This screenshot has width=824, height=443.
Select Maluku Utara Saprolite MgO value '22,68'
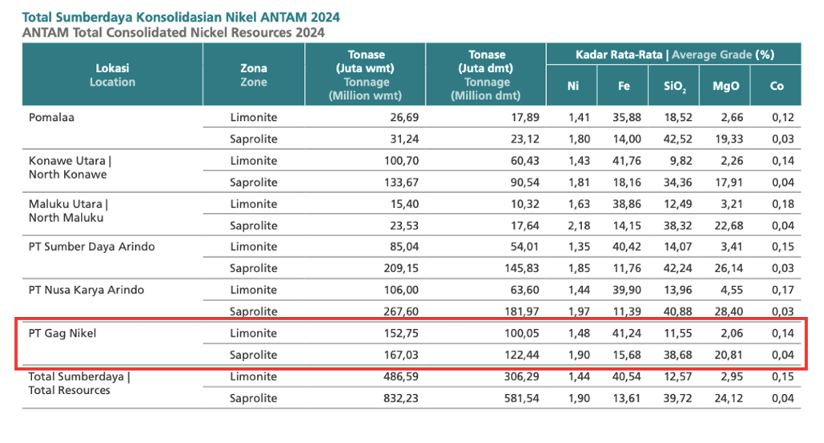pyautogui.click(x=729, y=225)
